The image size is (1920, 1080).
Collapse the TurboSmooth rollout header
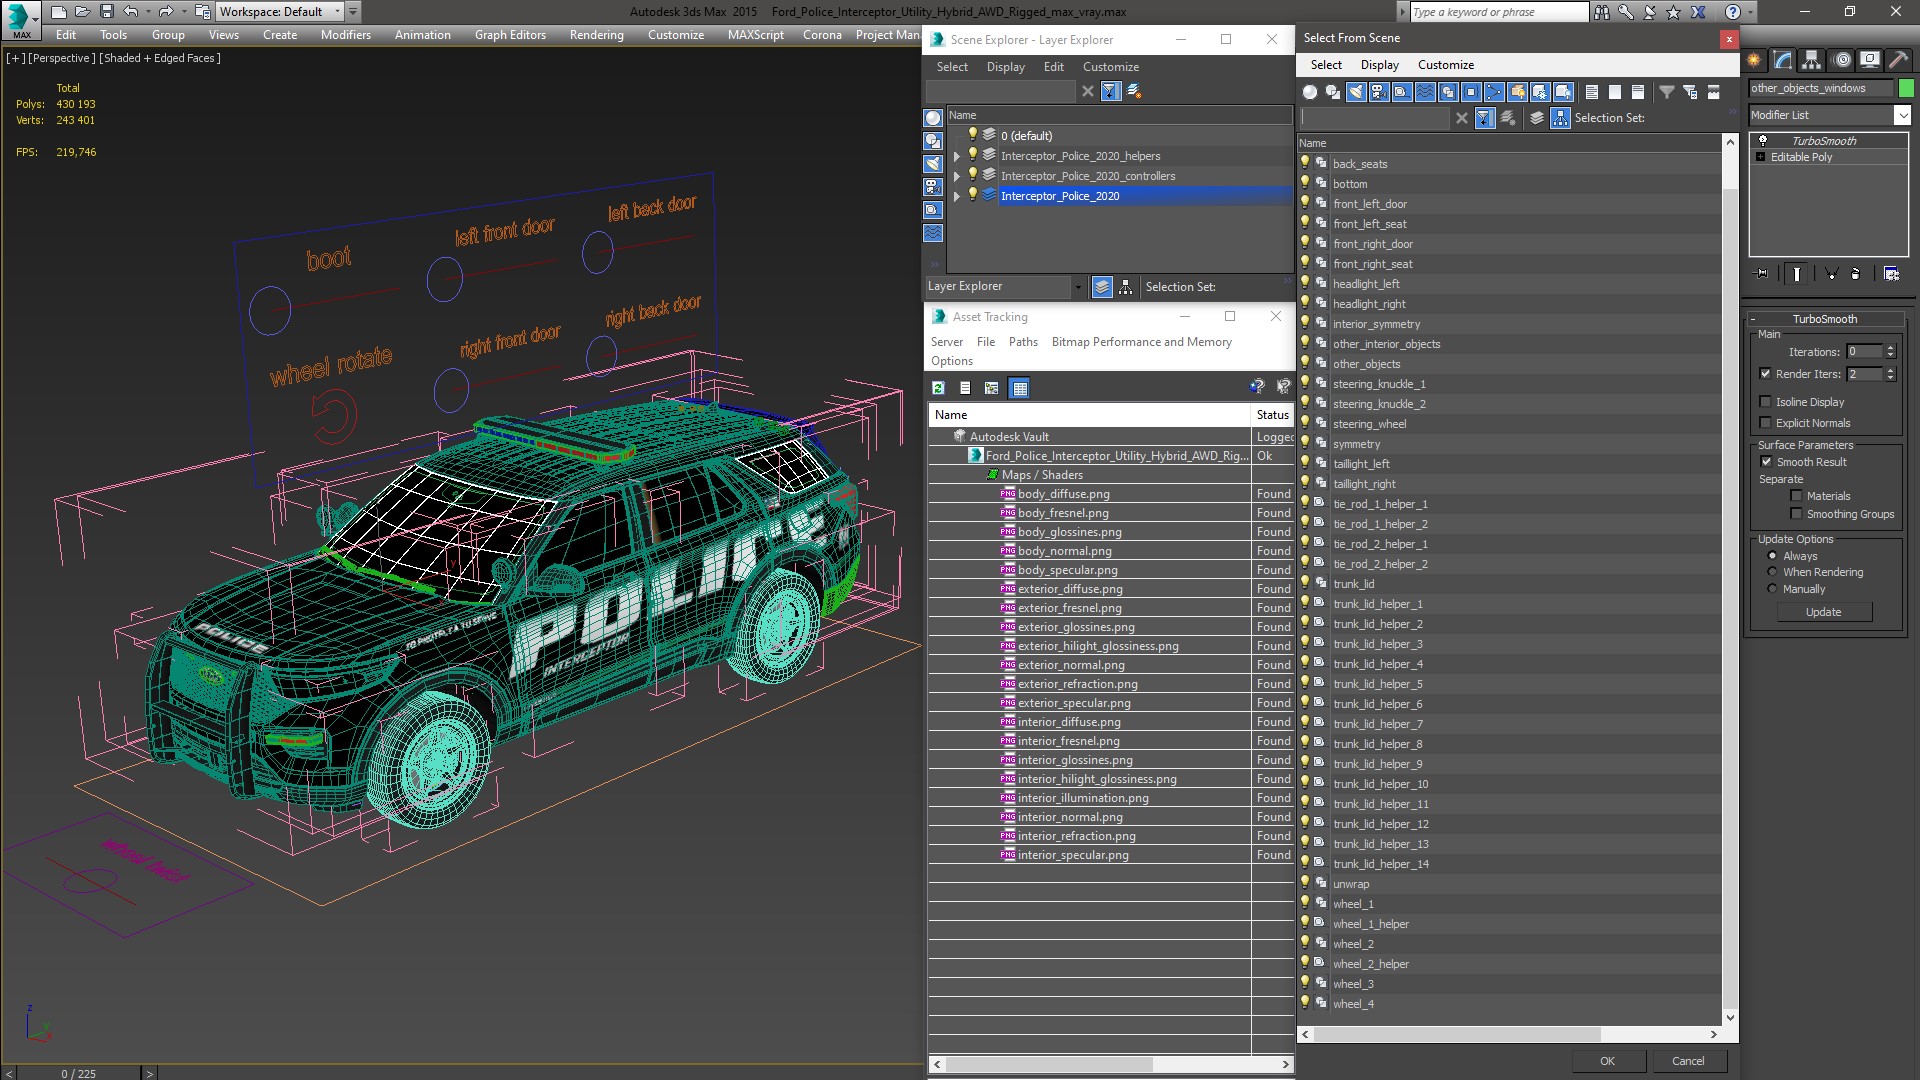pos(1825,319)
